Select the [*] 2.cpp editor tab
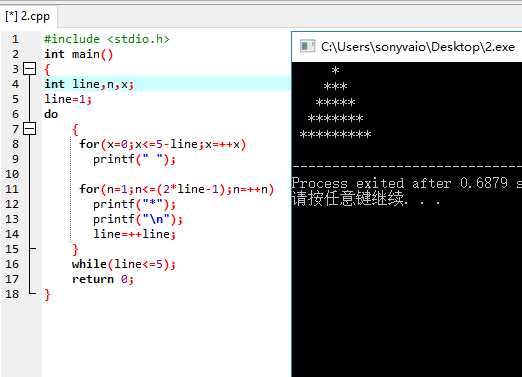522x377 pixels. 28,17
